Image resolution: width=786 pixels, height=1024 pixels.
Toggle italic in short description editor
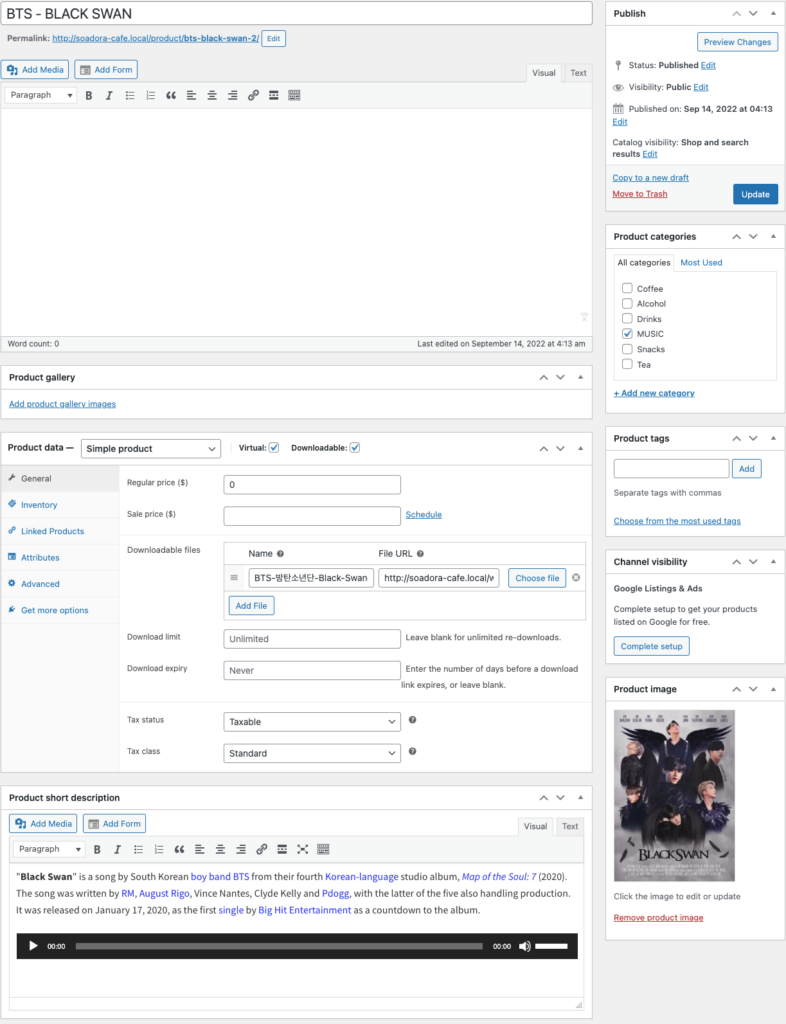click(118, 849)
